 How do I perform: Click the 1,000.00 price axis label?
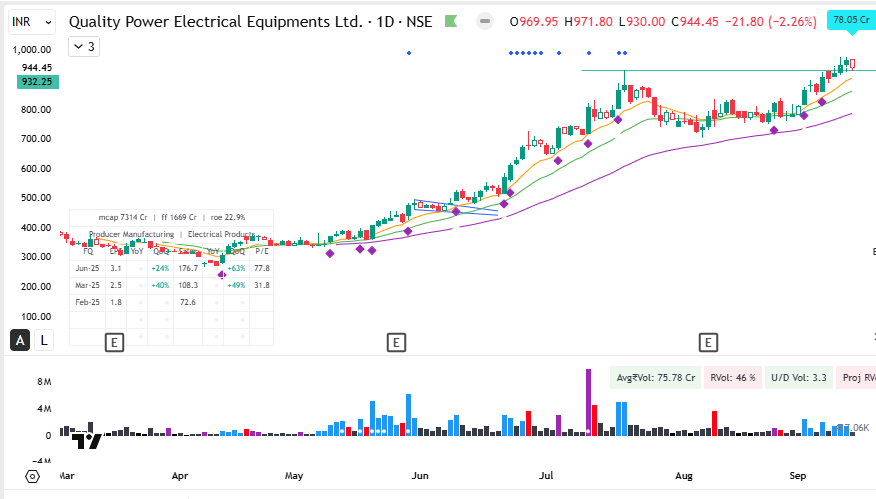coord(32,50)
